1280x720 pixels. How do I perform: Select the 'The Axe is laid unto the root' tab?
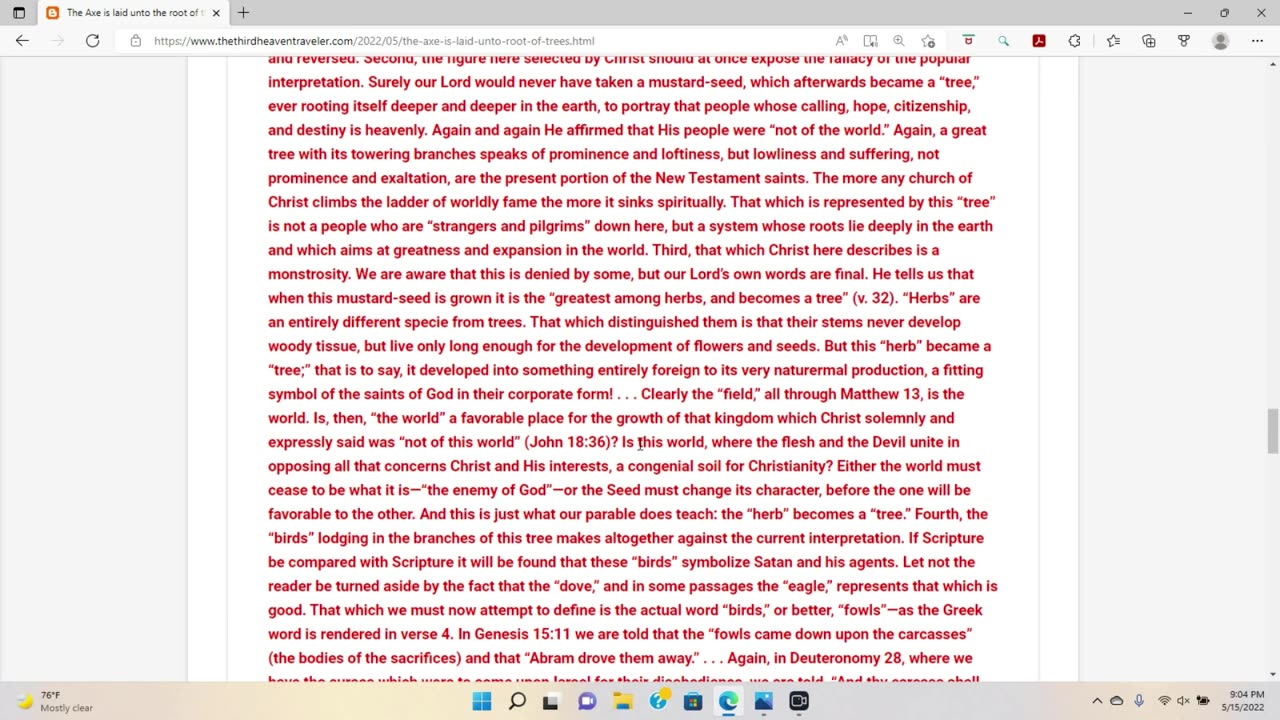(x=133, y=13)
